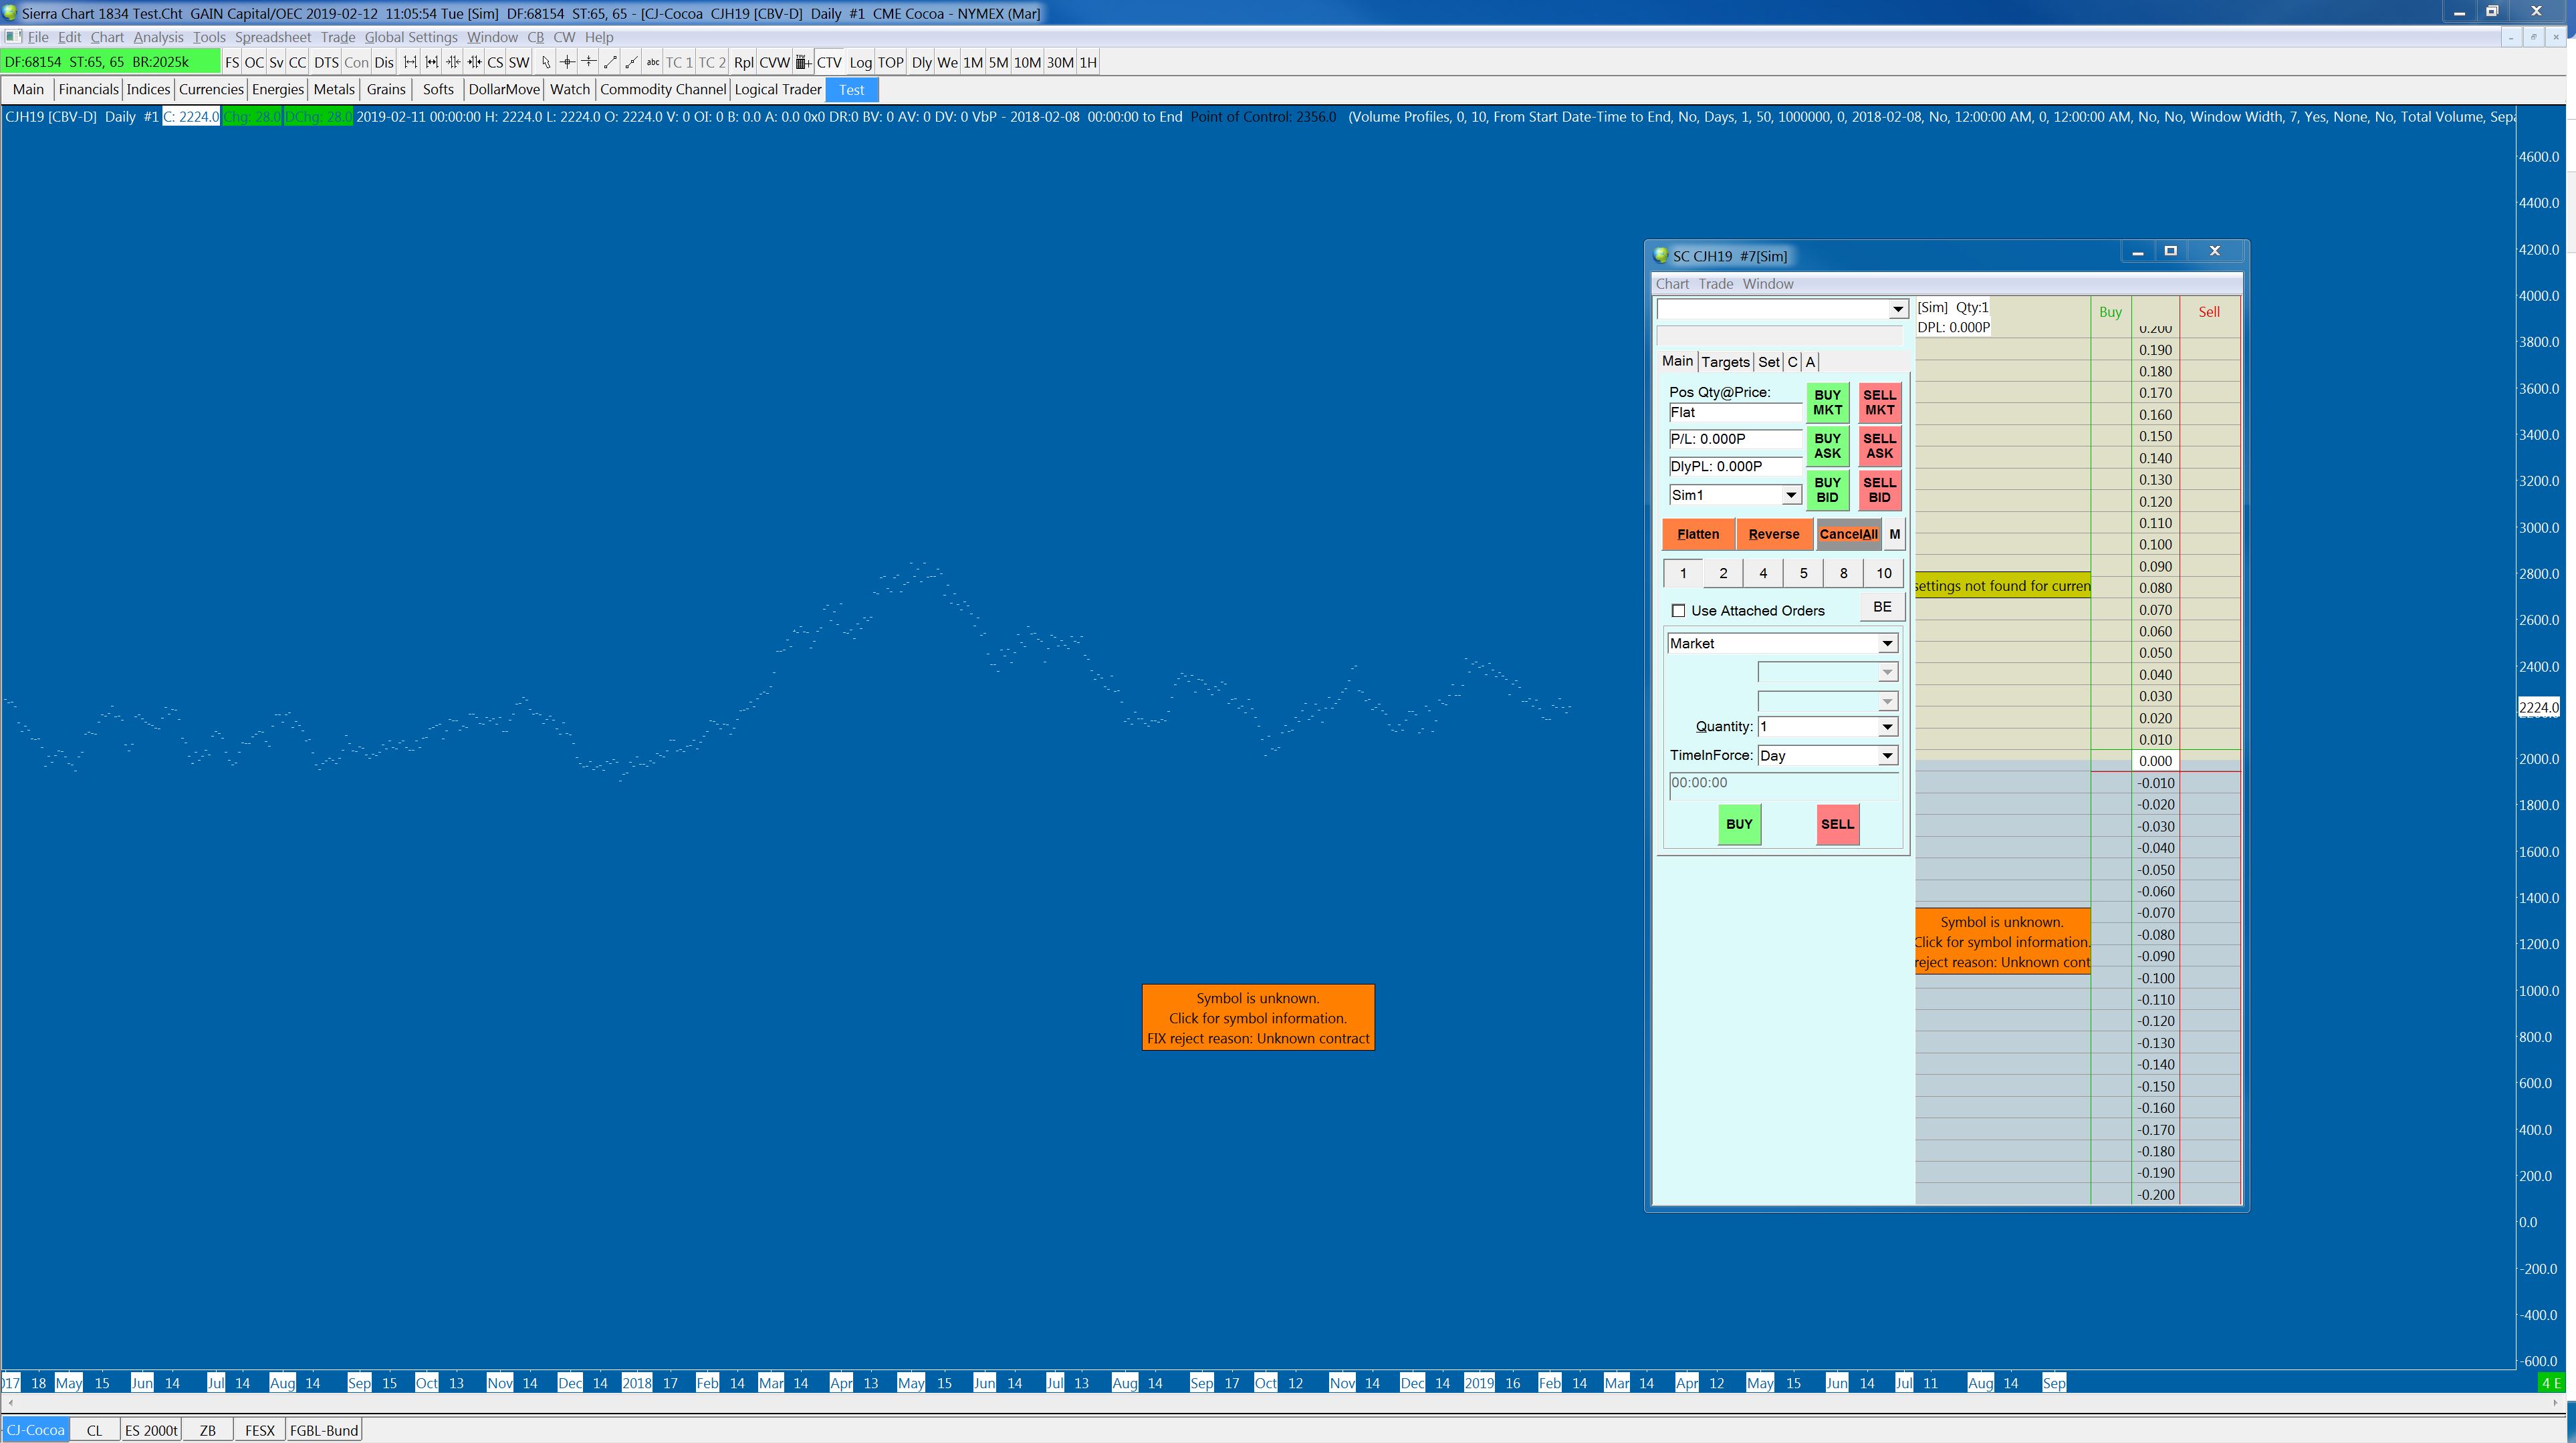Switch to the Targets tab

(x=1725, y=362)
